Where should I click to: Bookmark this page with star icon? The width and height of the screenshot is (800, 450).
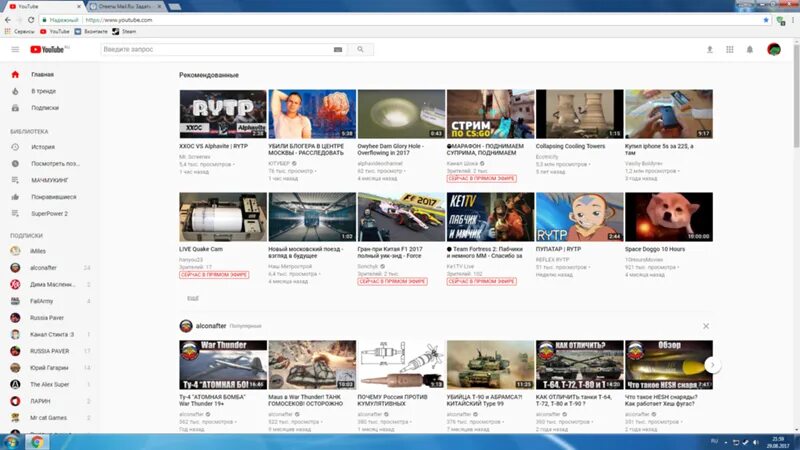pyautogui.click(x=766, y=20)
